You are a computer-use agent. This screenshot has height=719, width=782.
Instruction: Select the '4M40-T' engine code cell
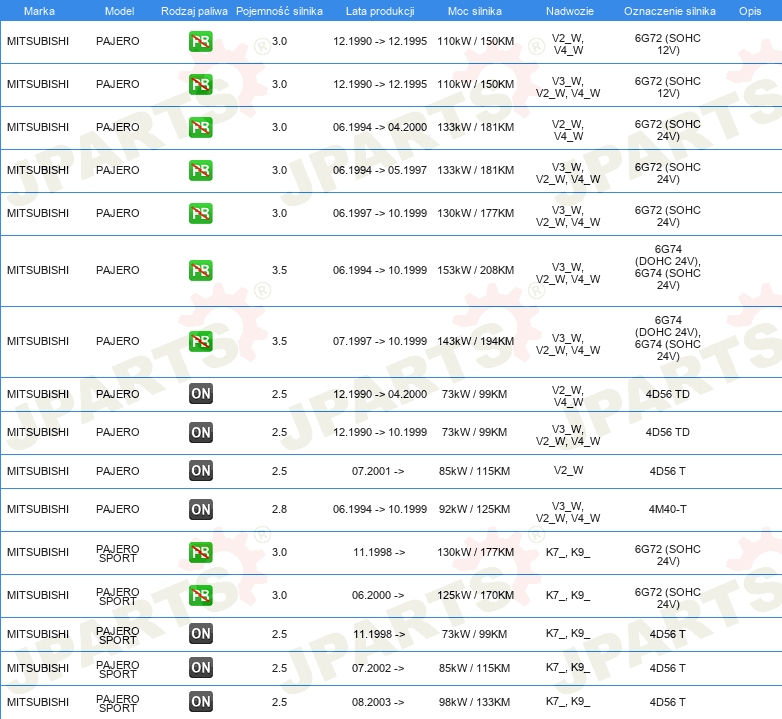click(668, 509)
